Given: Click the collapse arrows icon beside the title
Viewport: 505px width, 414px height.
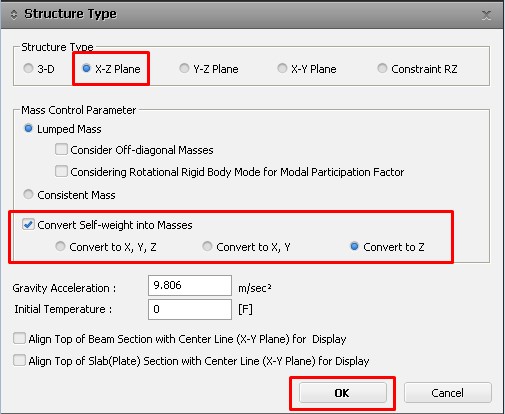Looking at the screenshot, I should pos(14,14).
